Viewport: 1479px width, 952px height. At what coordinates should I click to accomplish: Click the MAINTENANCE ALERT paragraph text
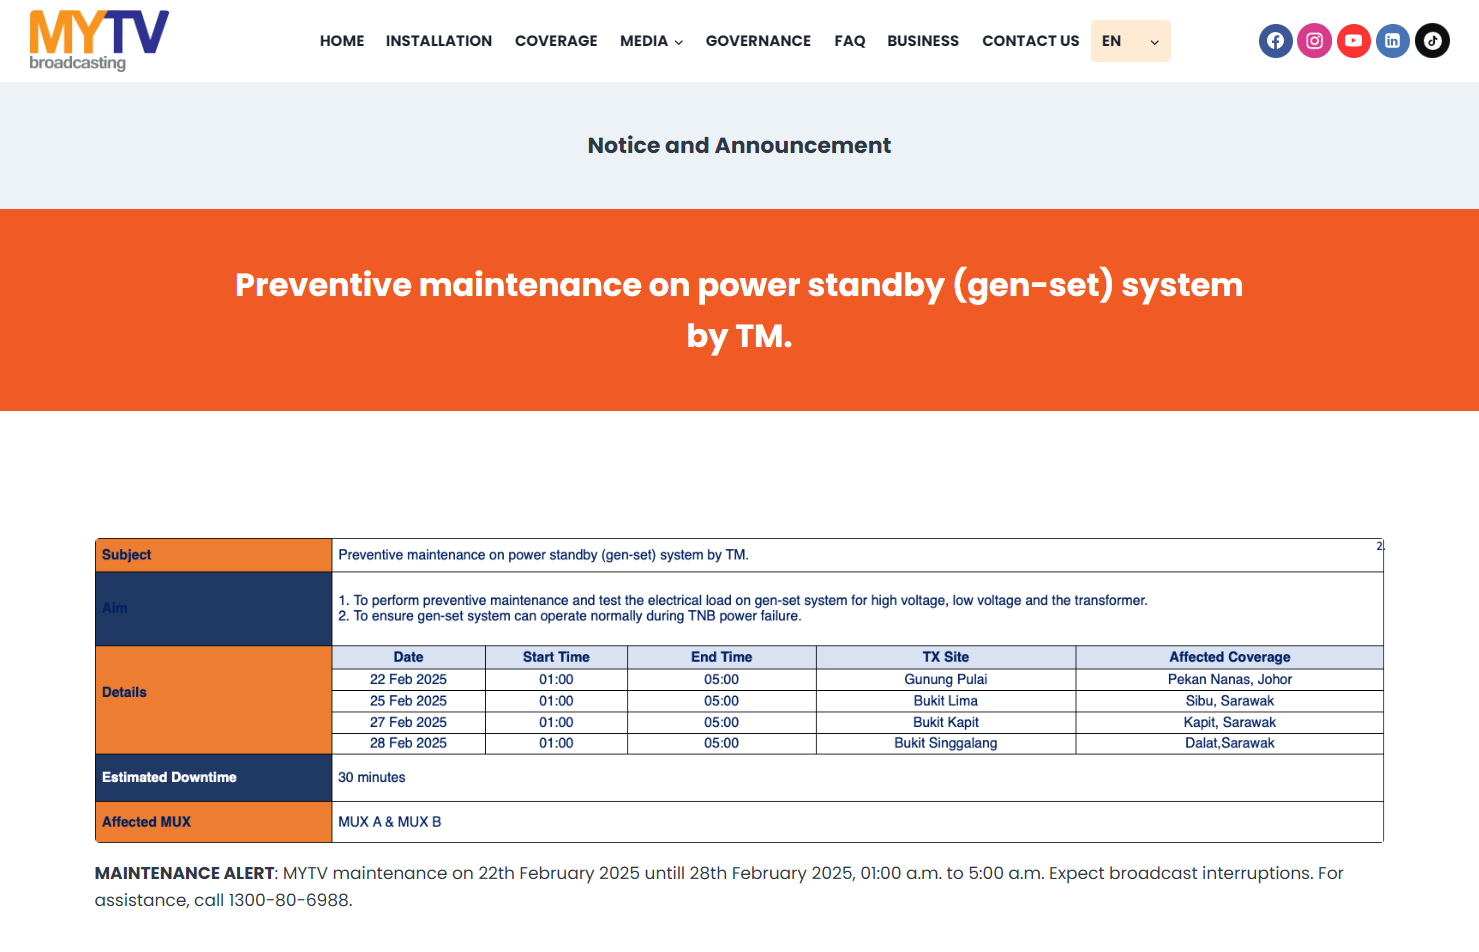(x=718, y=886)
